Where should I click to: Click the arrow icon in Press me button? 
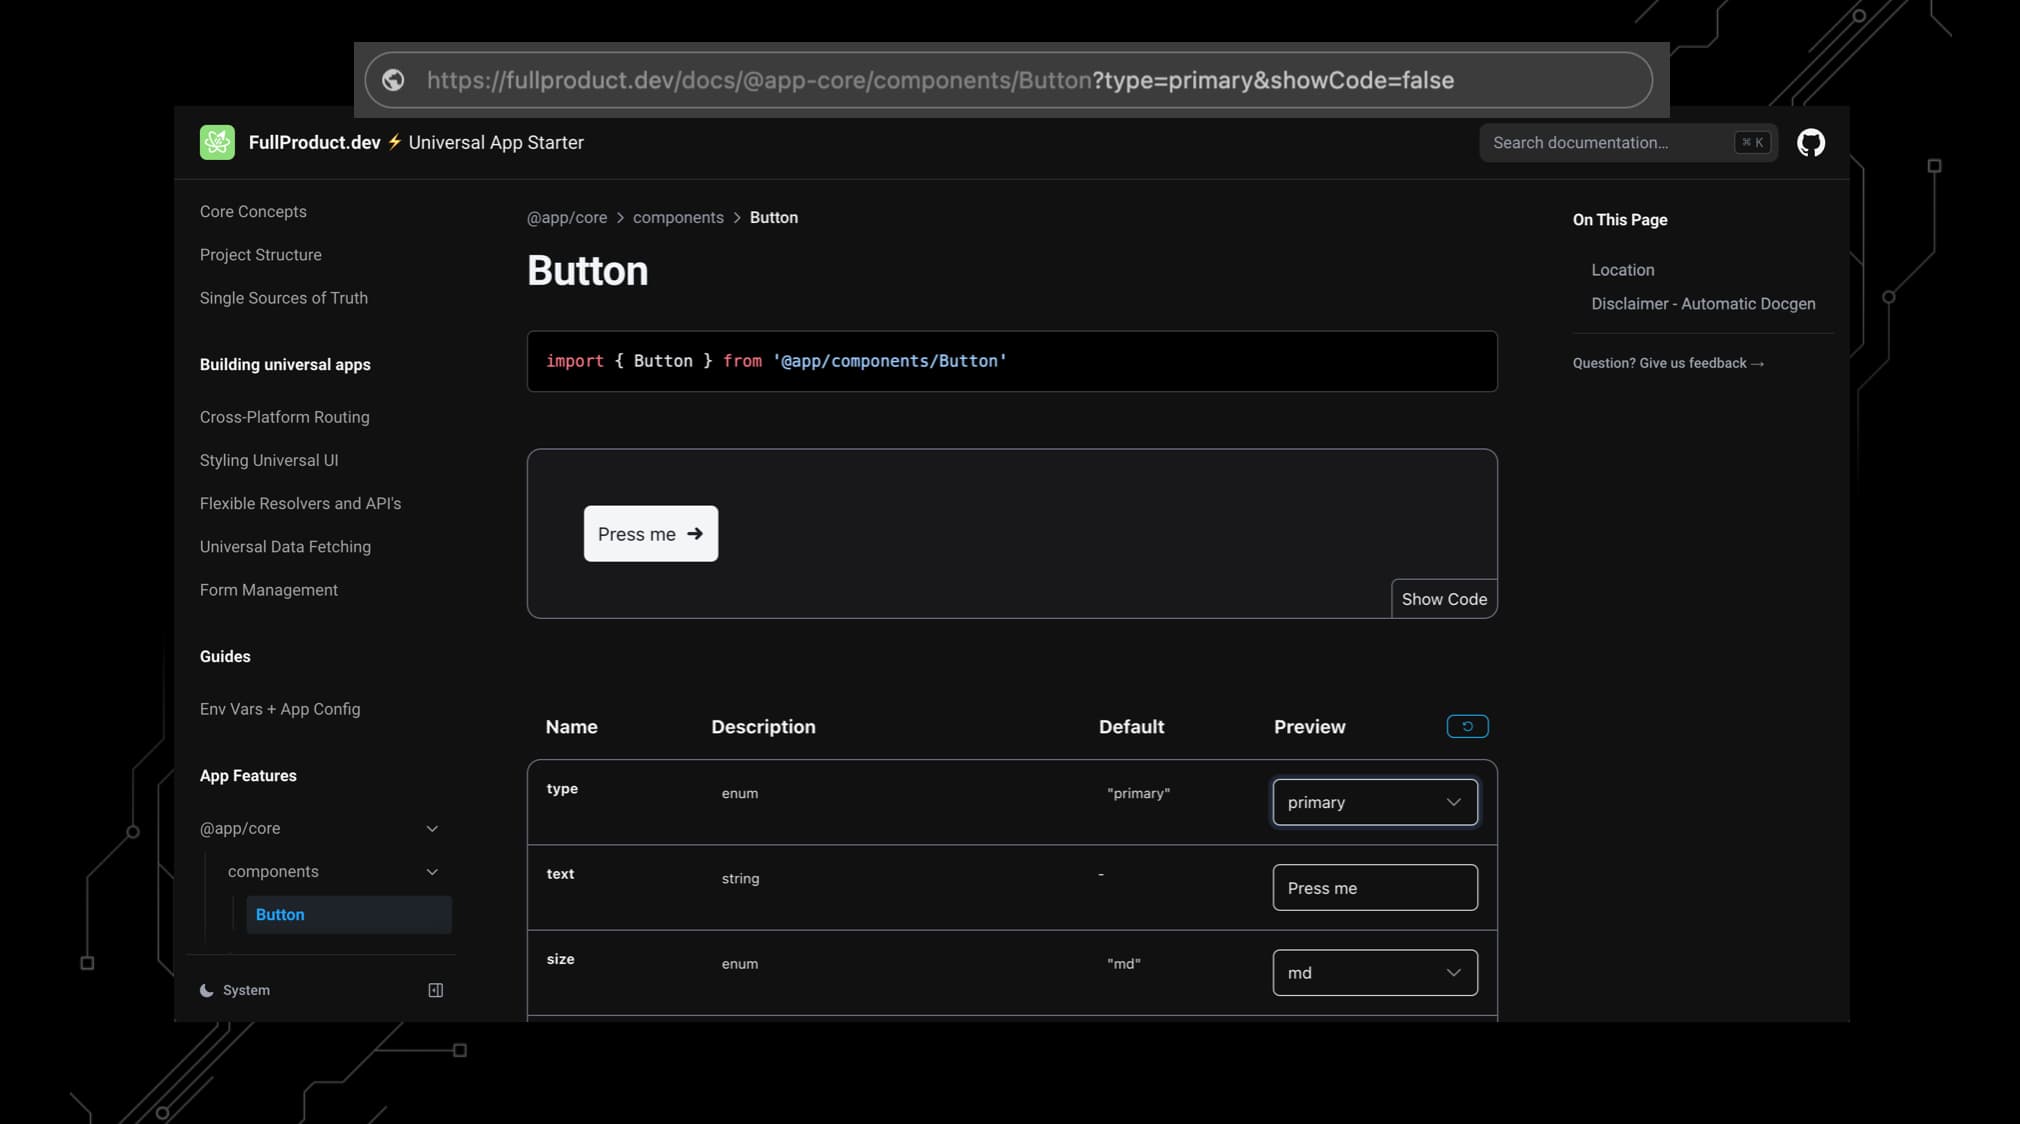tap(695, 534)
